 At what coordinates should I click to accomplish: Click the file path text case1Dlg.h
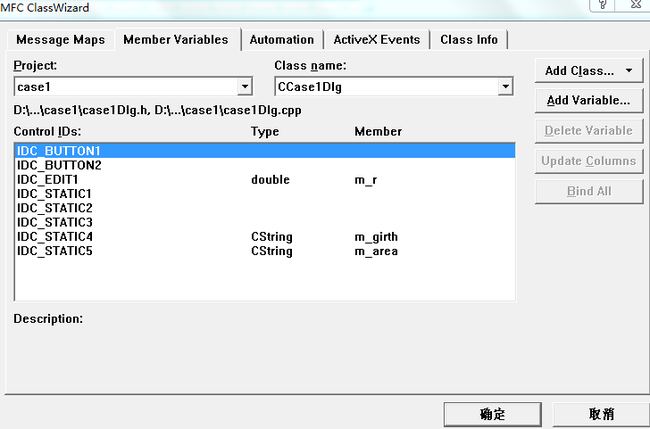(x=82, y=110)
